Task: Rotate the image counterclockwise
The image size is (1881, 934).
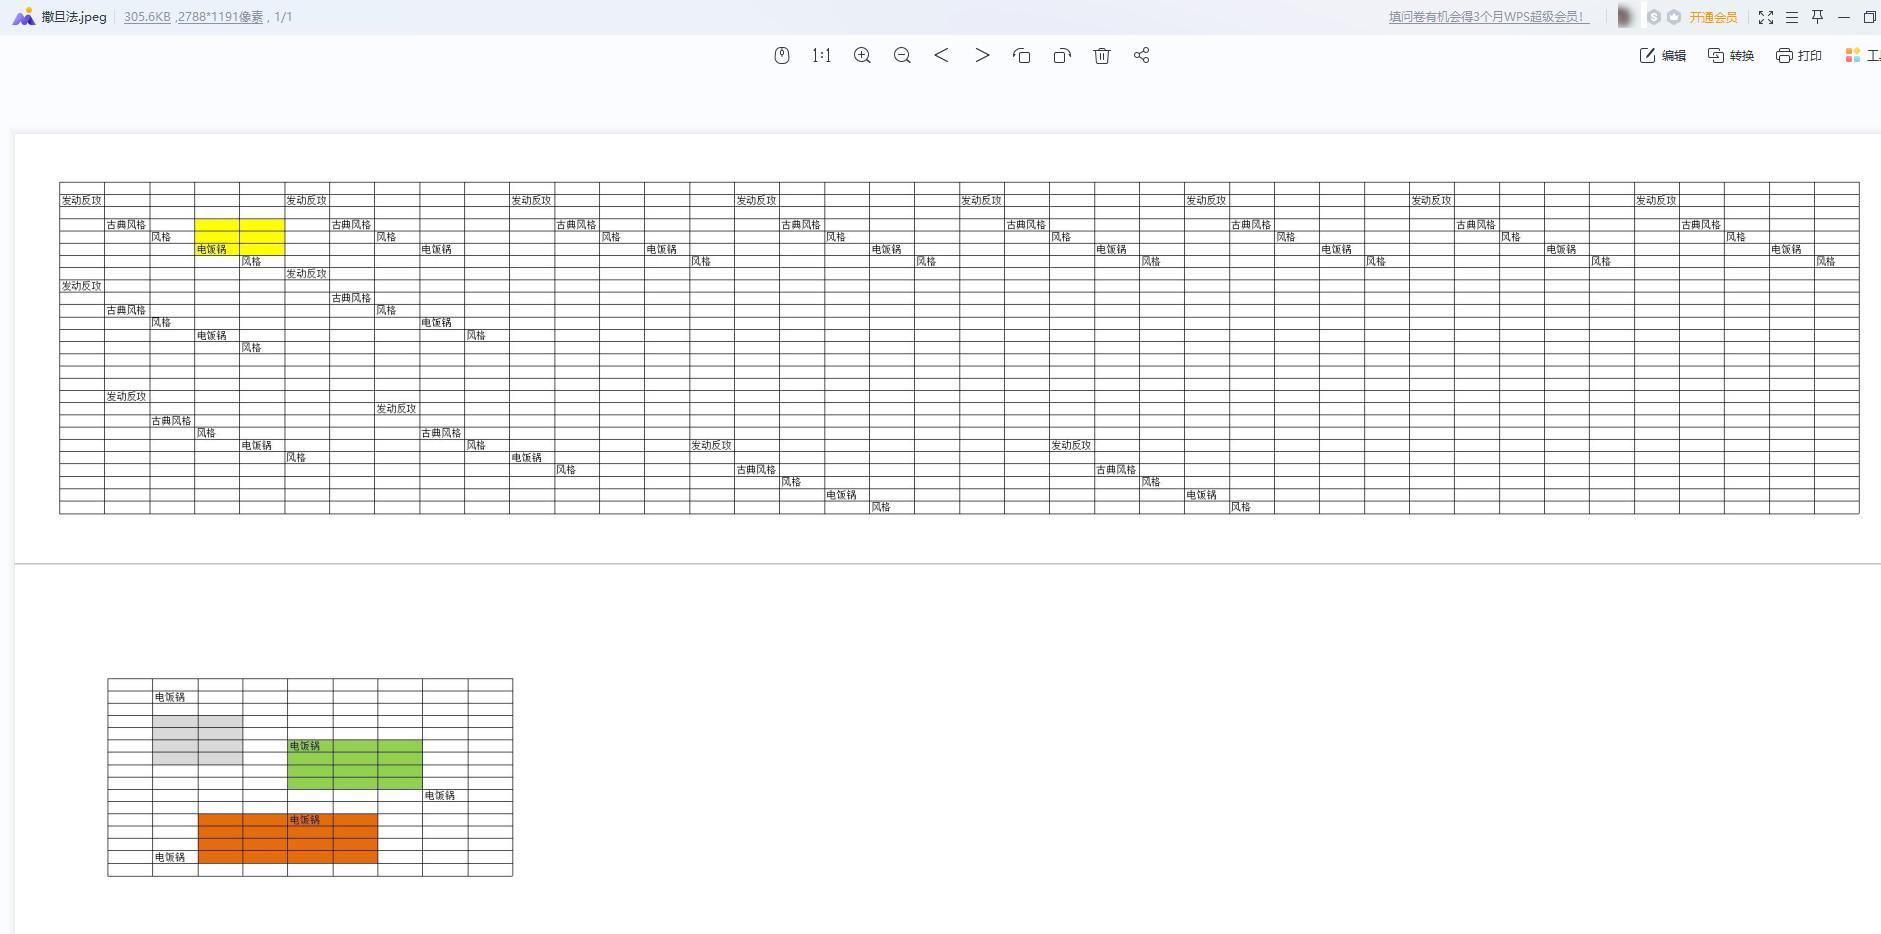Action: click(x=1022, y=56)
